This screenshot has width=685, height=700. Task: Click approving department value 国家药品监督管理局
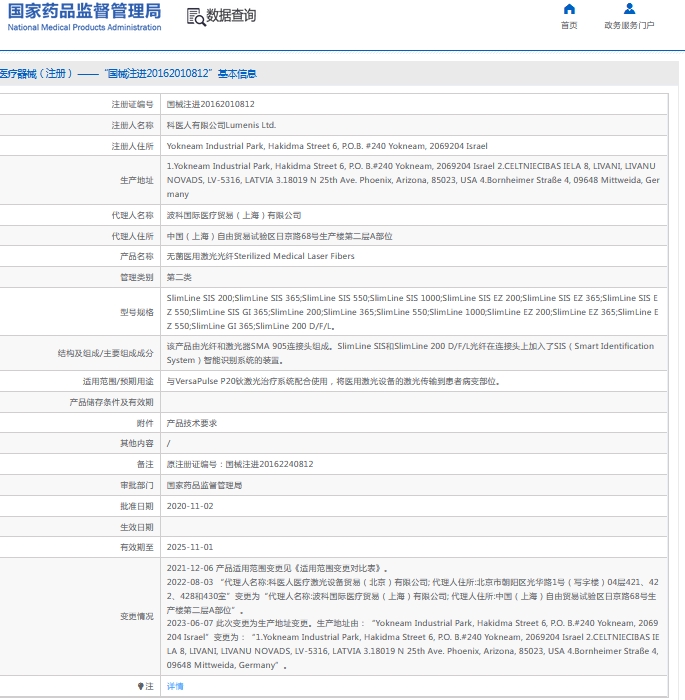(x=205, y=485)
